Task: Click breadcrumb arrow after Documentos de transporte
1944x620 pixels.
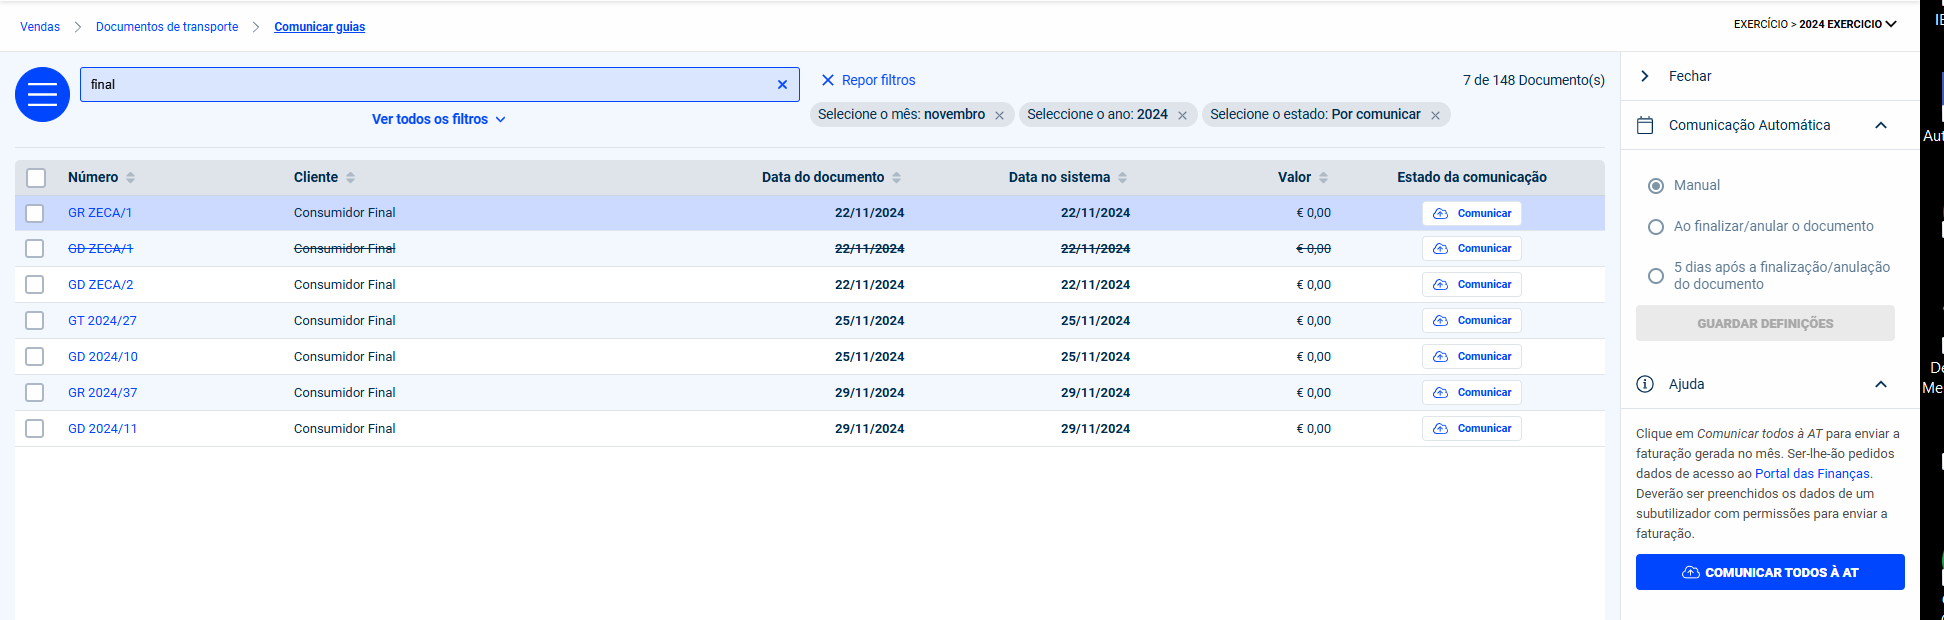Action: click(x=256, y=27)
